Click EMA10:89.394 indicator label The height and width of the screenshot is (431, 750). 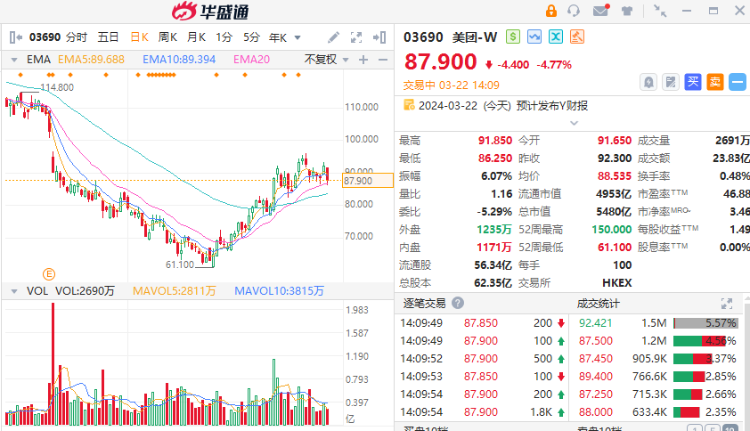pyautogui.click(x=179, y=59)
